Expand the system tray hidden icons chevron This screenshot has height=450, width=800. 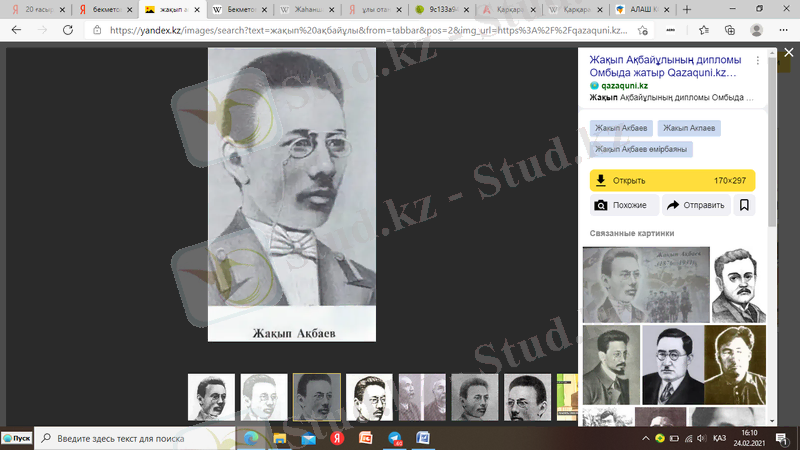[x=644, y=438]
